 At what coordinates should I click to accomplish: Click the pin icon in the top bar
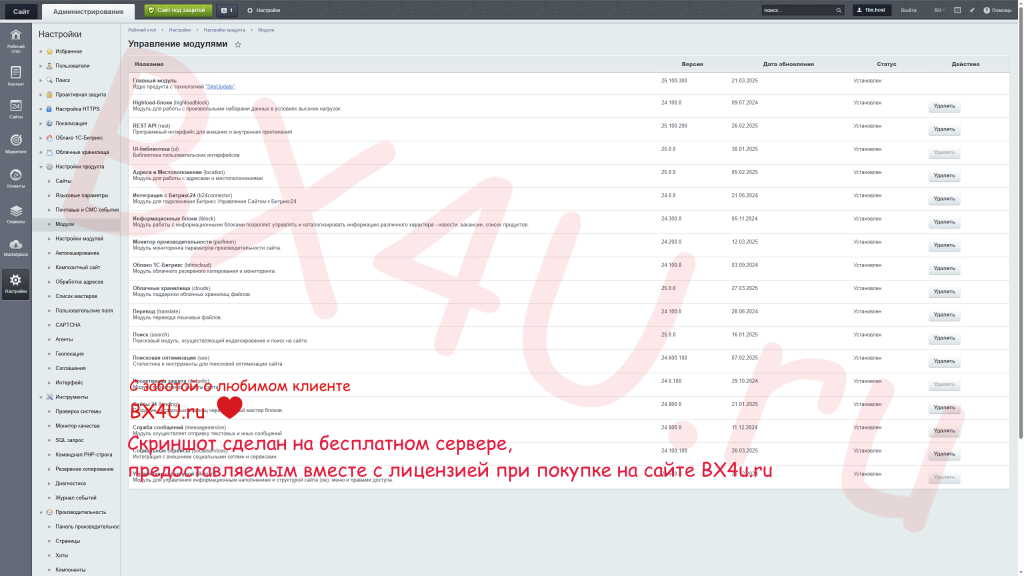[x=972, y=10]
